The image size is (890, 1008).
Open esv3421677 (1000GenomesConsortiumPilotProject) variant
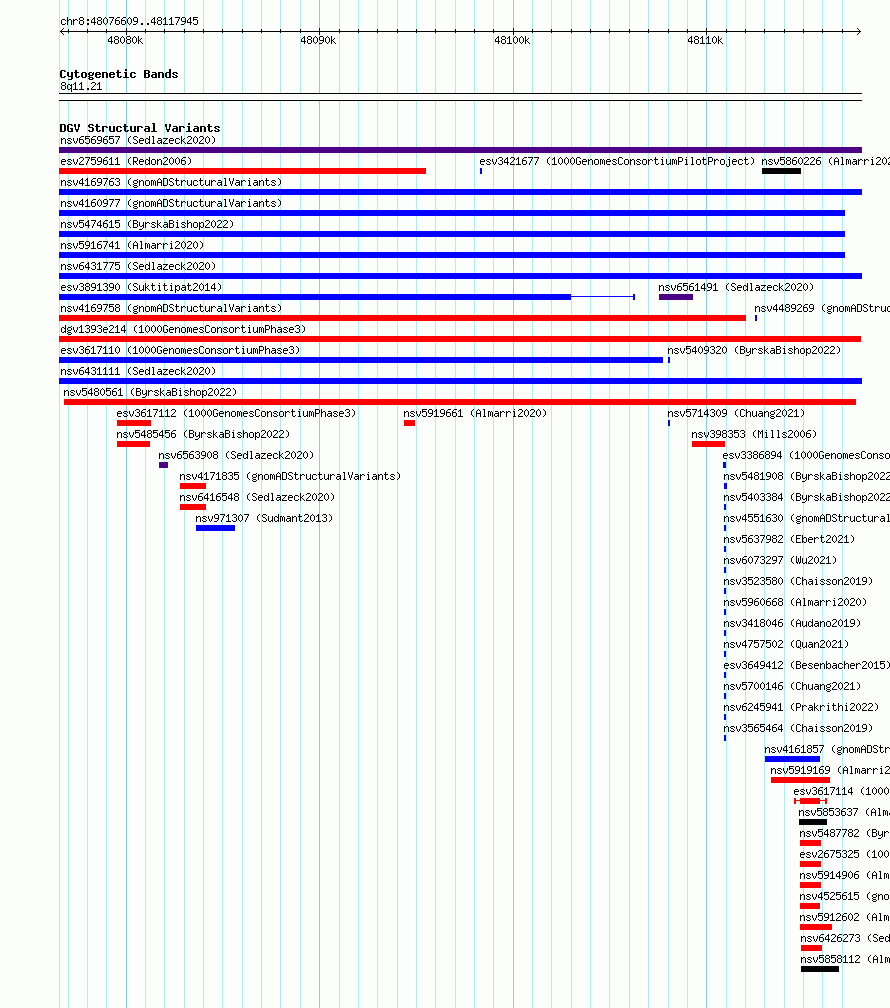click(x=617, y=161)
